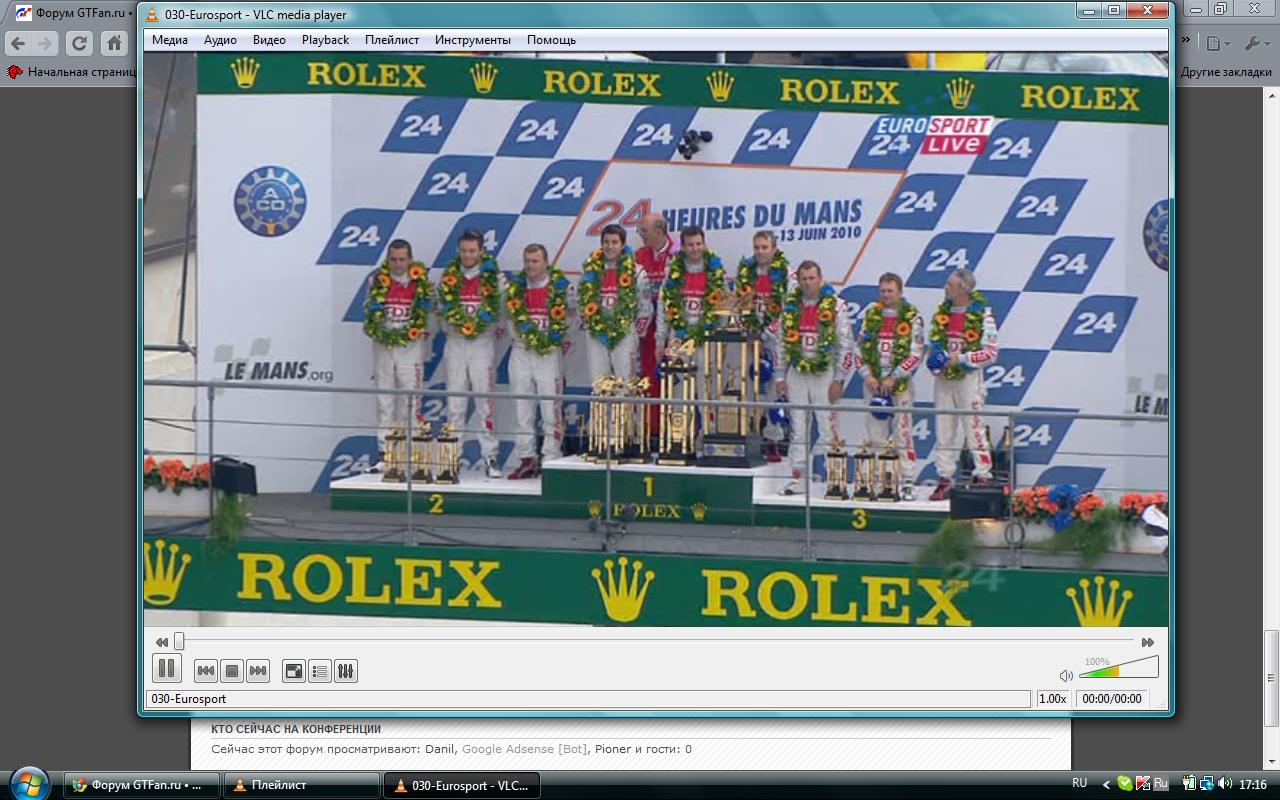Slow down playback with the left seek arrows

[161, 642]
